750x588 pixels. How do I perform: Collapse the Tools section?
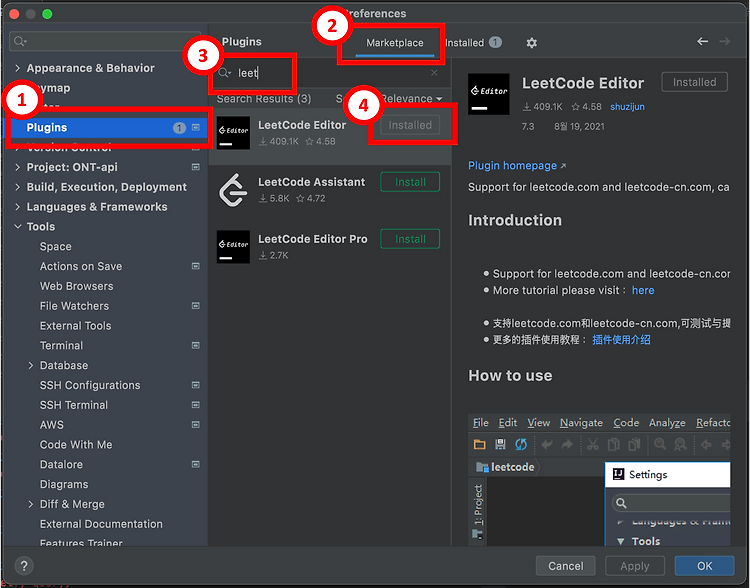tap(18, 227)
